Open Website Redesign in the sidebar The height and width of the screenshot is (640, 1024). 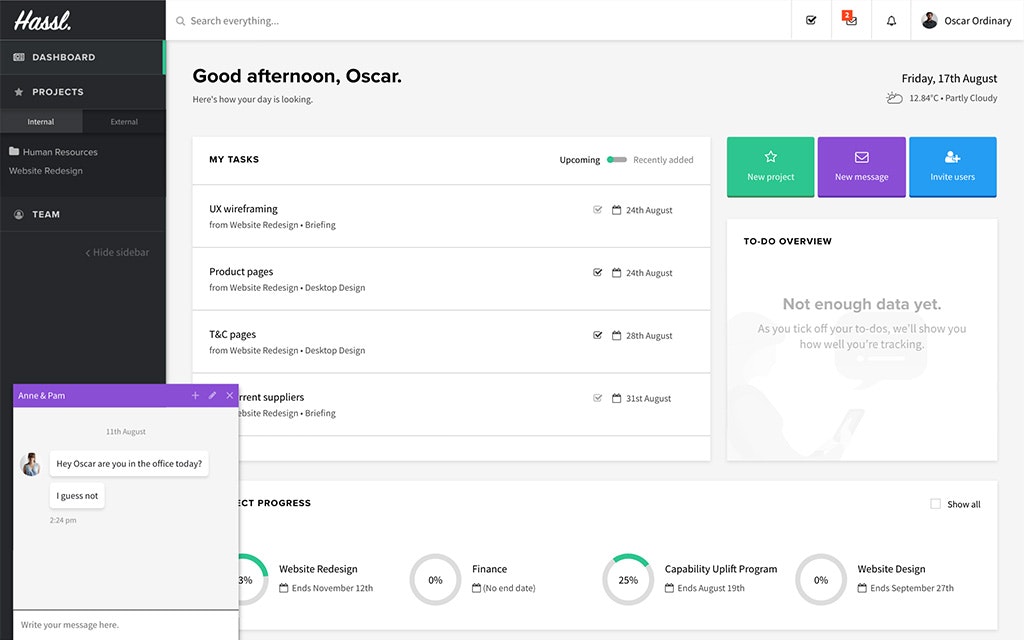click(x=46, y=170)
